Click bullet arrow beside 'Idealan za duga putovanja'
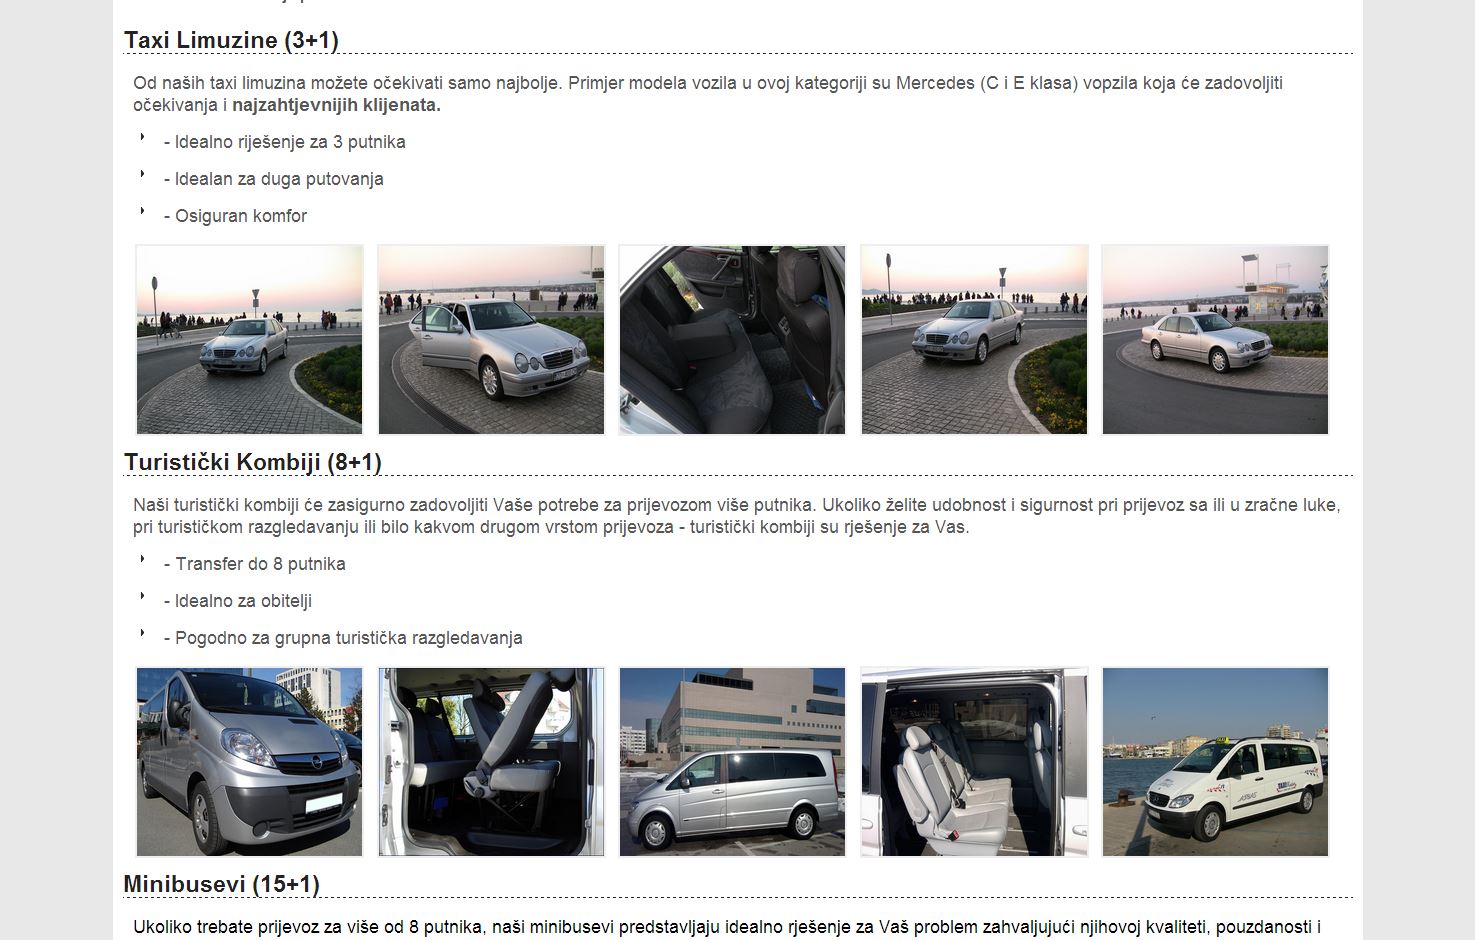 pos(142,174)
